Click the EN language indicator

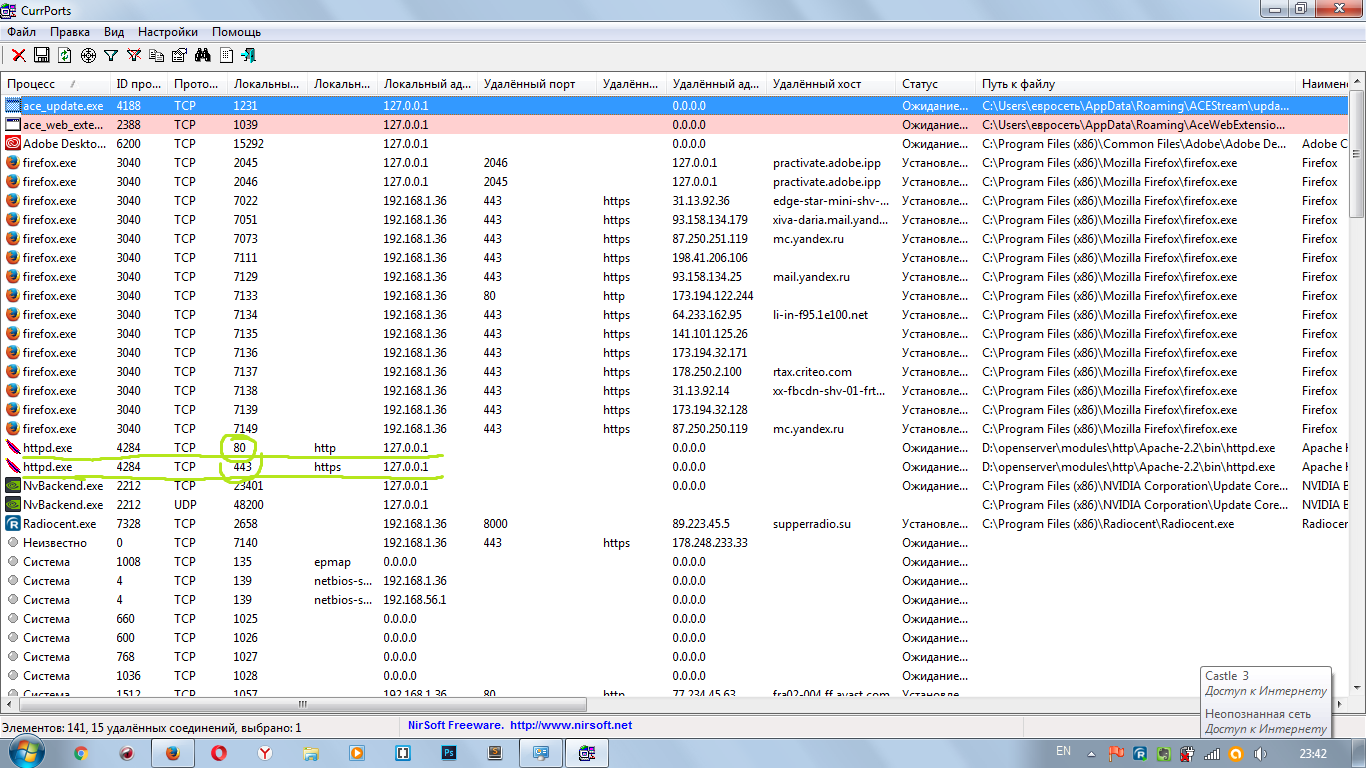[x=1063, y=751]
